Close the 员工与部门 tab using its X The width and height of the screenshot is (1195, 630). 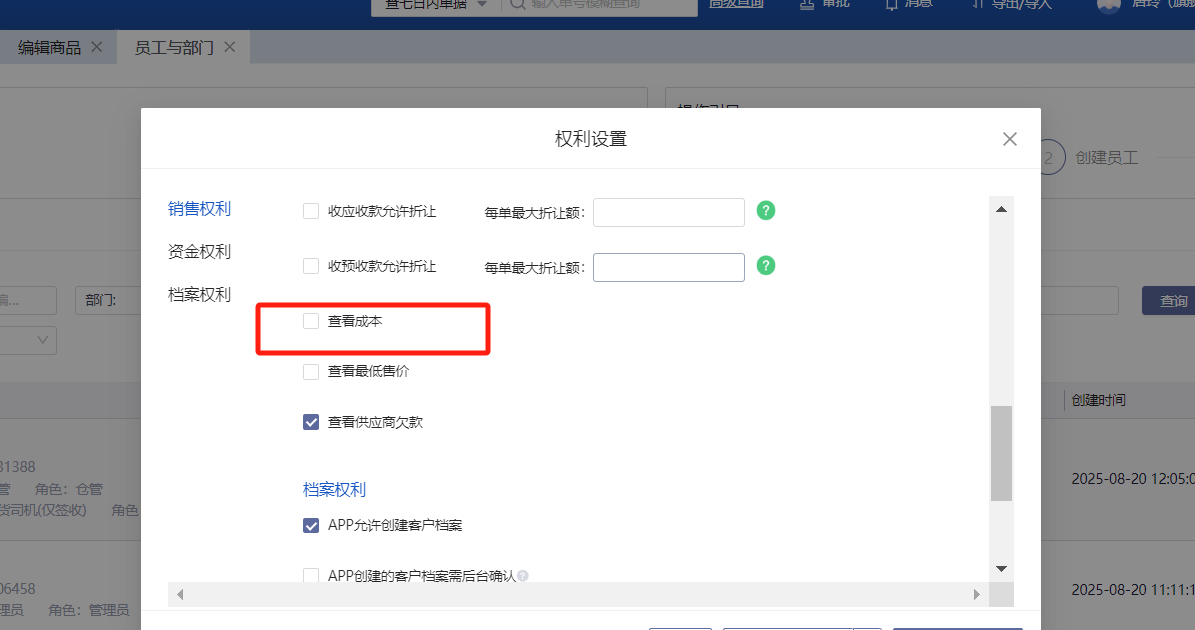pos(230,47)
